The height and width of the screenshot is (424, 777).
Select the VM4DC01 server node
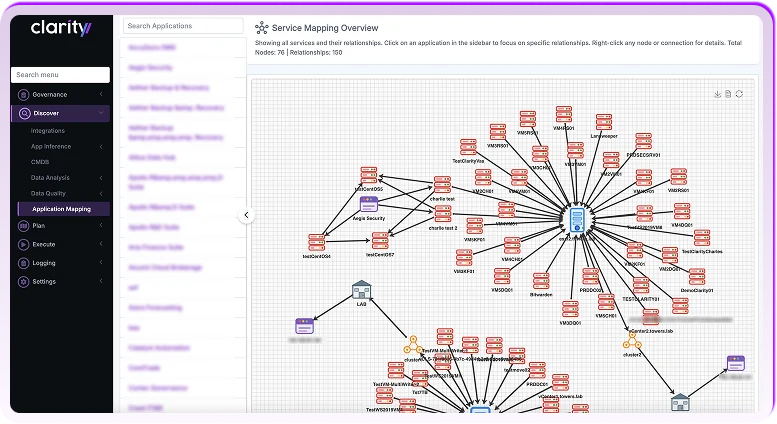tap(682, 212)
